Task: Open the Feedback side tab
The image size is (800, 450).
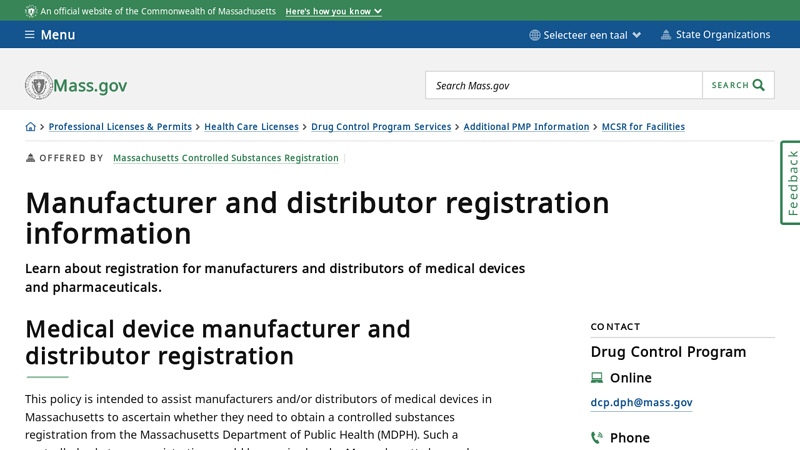Action: click(x=791, y=183)
